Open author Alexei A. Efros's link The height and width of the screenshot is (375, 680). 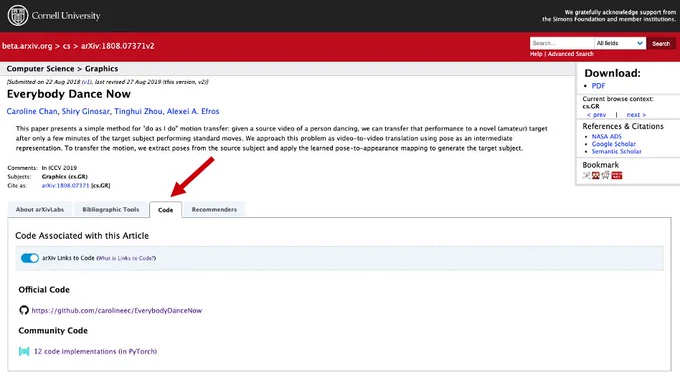point(193,111)
